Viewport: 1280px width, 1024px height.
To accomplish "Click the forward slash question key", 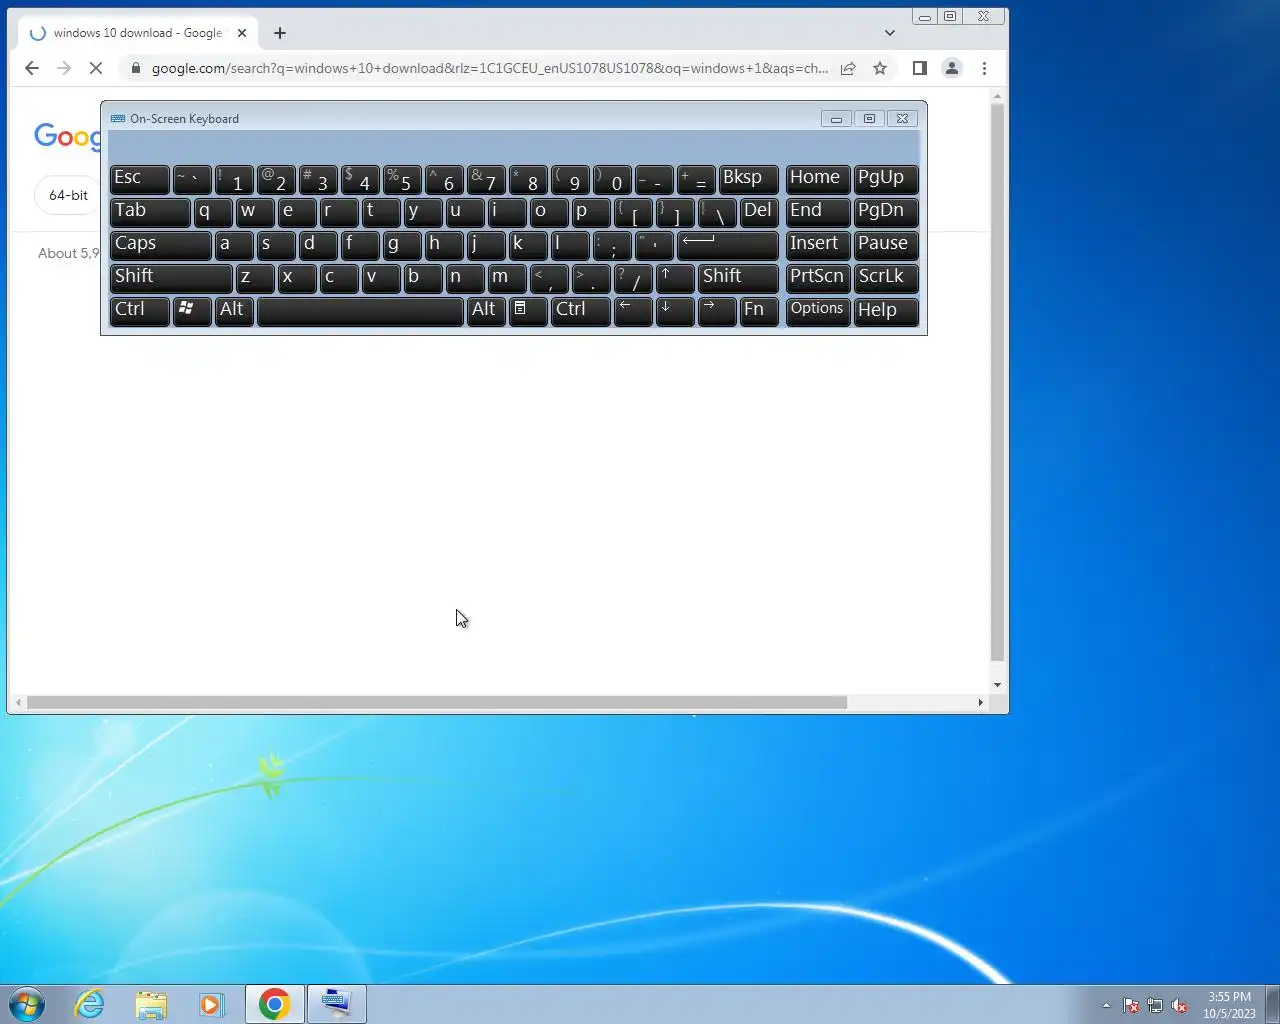I will pos(633,278).
